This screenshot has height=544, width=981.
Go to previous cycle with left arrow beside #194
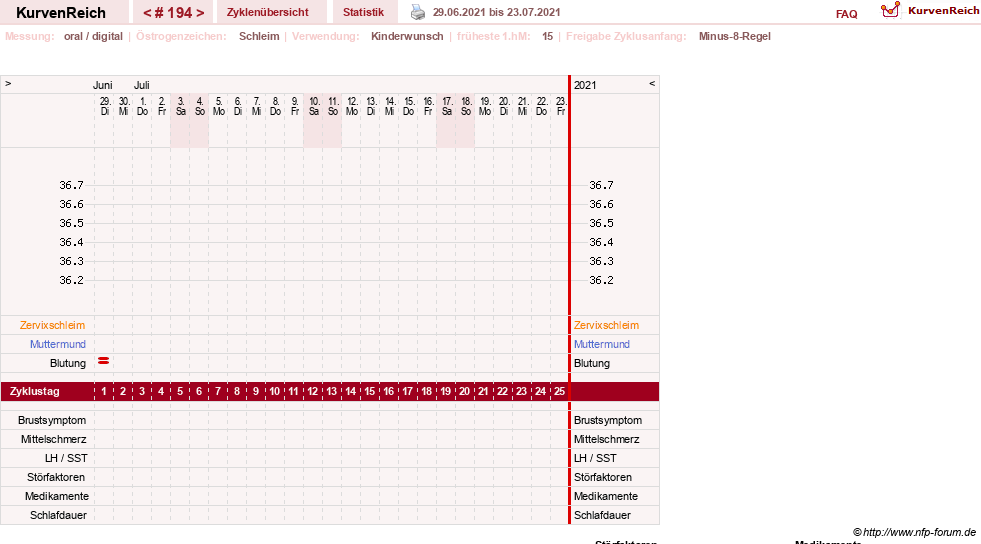(147, 13)
